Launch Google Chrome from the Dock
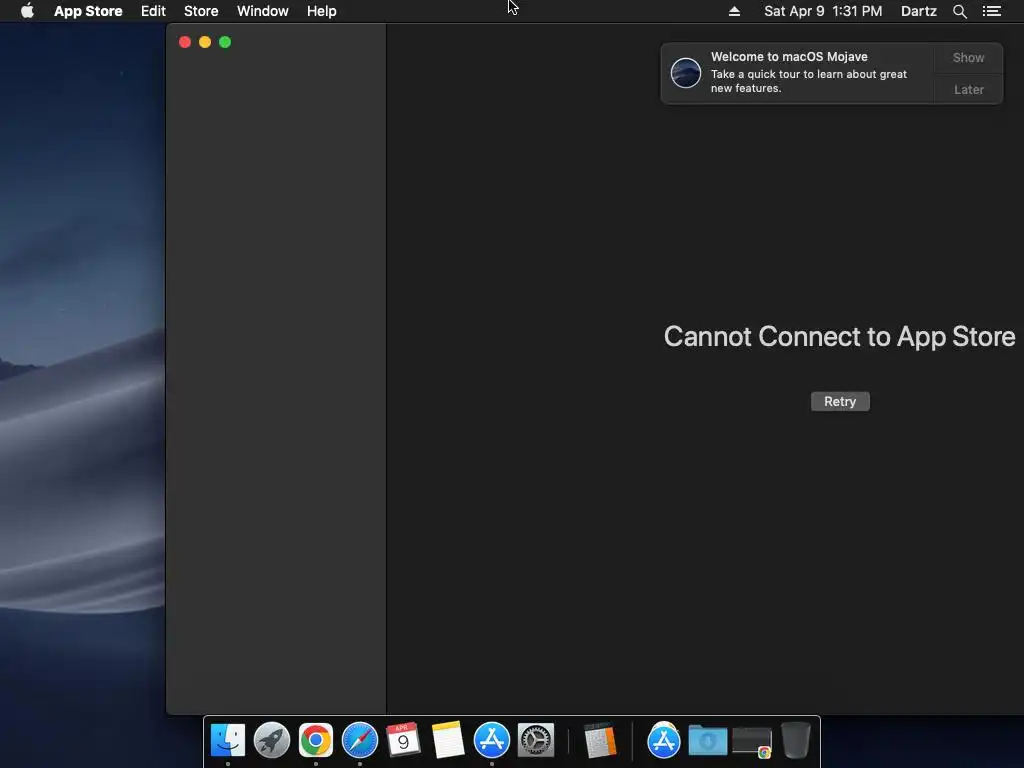The height and width of the screenshot is (768, 1024). [x=316, y=740]
